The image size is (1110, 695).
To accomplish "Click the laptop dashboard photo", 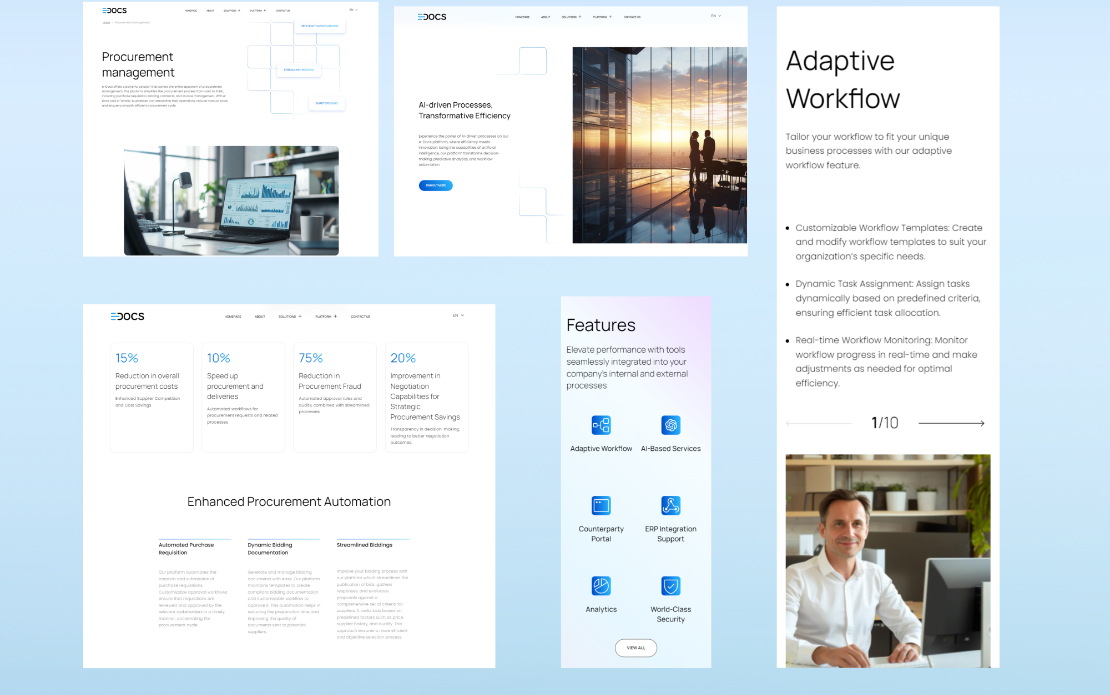I will click(x=231, y=200).
